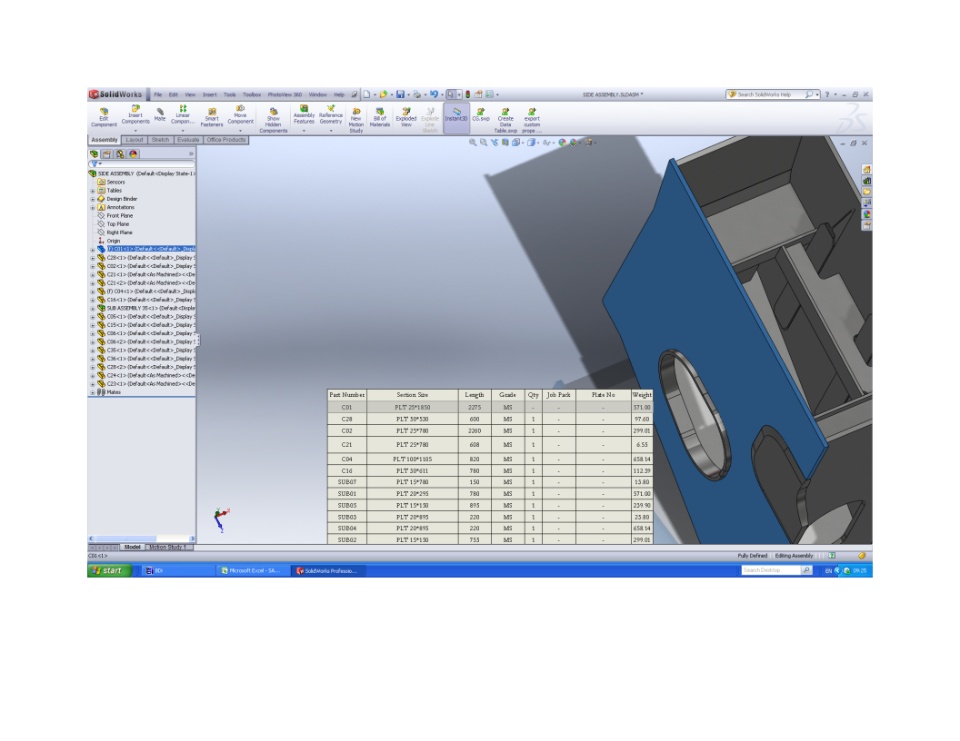The height and width of the screenshot is (741, 960).
Task: Start a New Motion Study
Action: 356,120
